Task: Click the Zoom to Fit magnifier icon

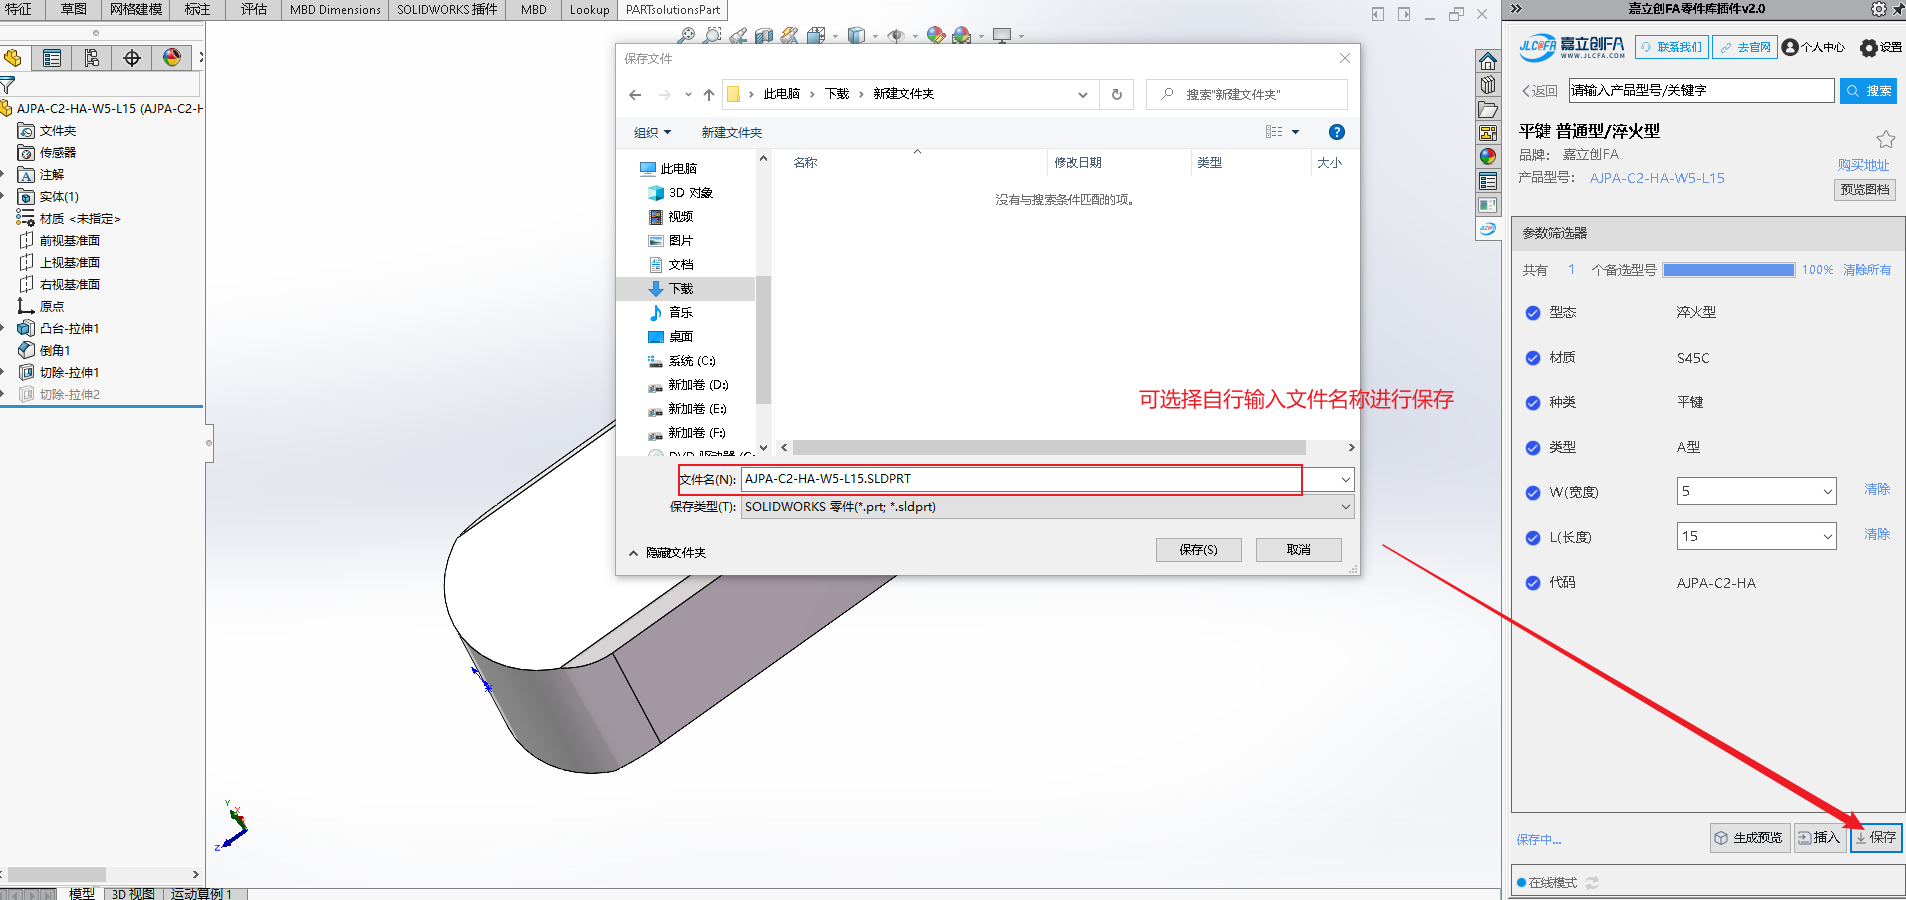Action: pyautogui.click(x=686, y=36)
